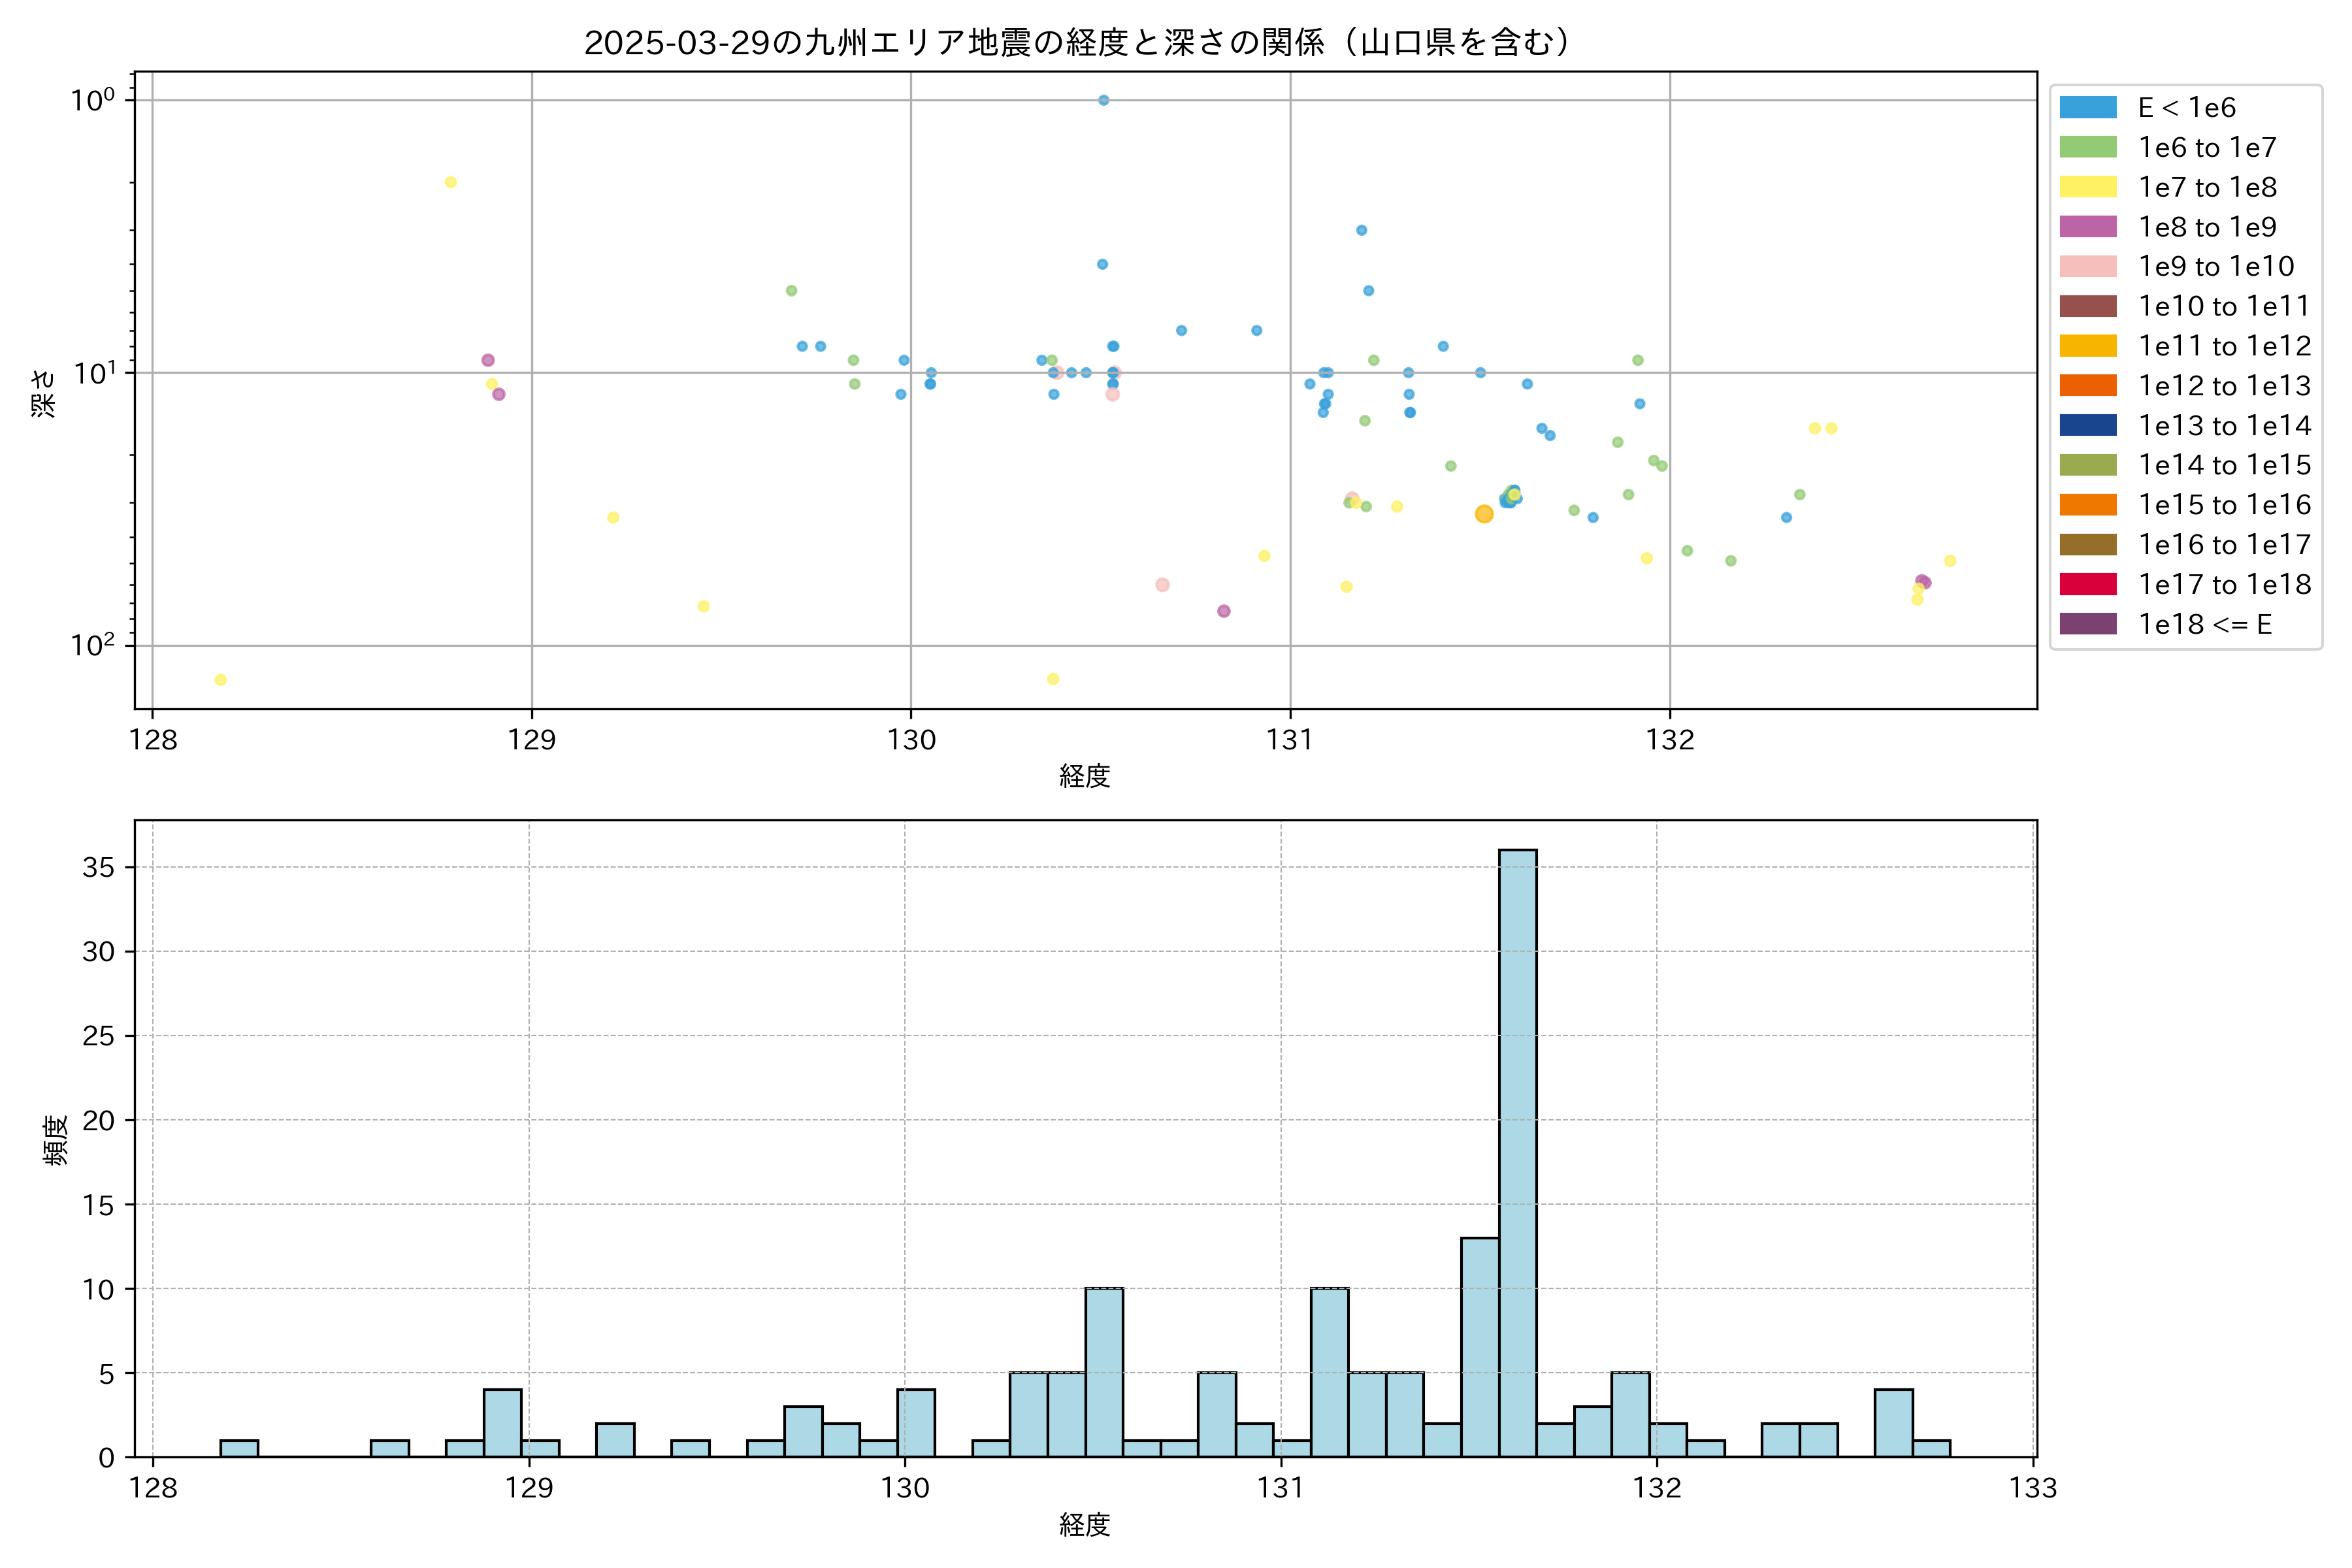Click the brown 1e10 to 1e11 legend swatch
This screenshot has height=1568, width=2352.
pyautogui.click(x=2088, y=306)
